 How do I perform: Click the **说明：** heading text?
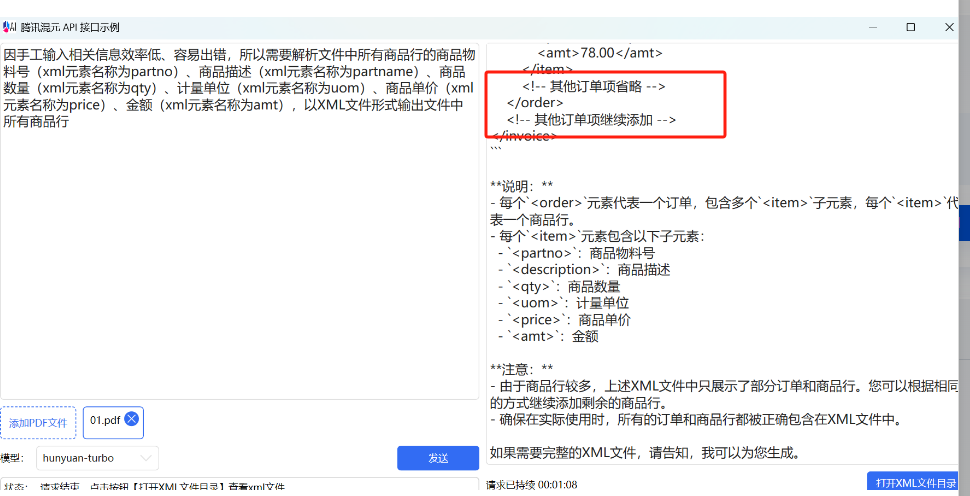click(521, 186)
